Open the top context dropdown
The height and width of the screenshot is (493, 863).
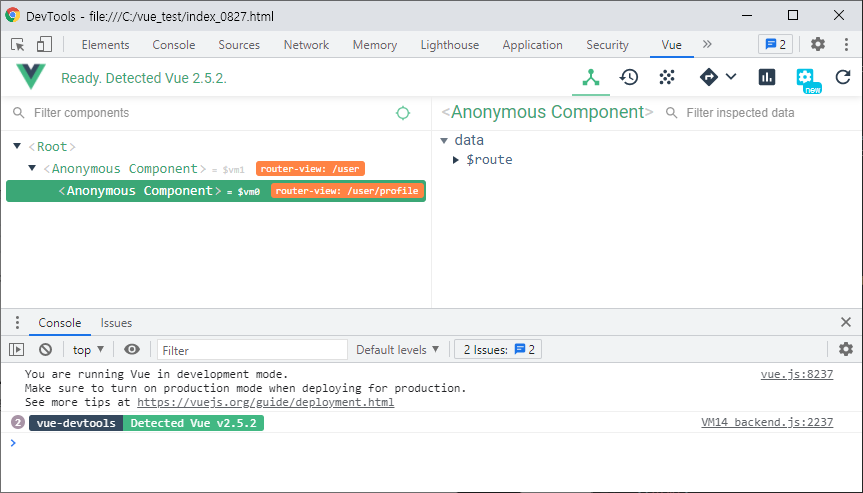(x=88, y=350)
